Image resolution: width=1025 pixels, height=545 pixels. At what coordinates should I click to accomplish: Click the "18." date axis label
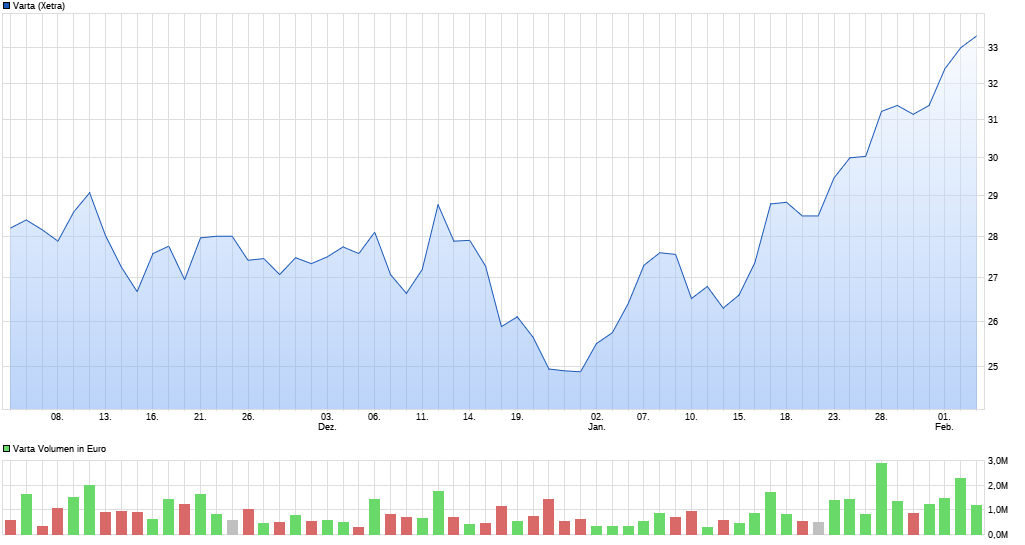click(786, 416)
